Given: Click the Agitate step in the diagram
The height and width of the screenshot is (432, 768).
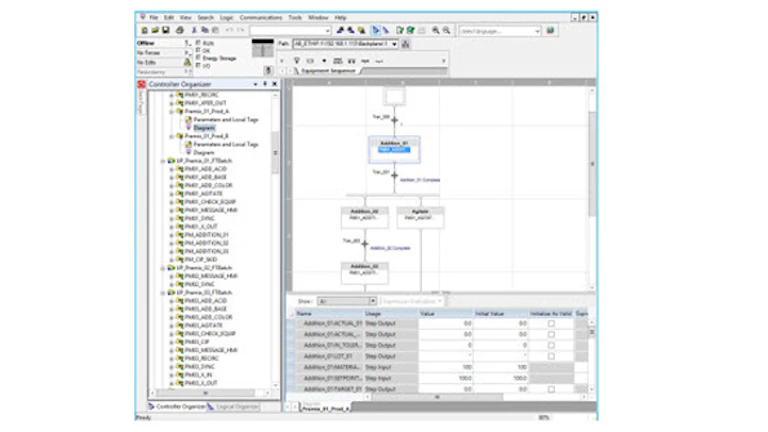Looking at the screenshot, I should (420, 217).
